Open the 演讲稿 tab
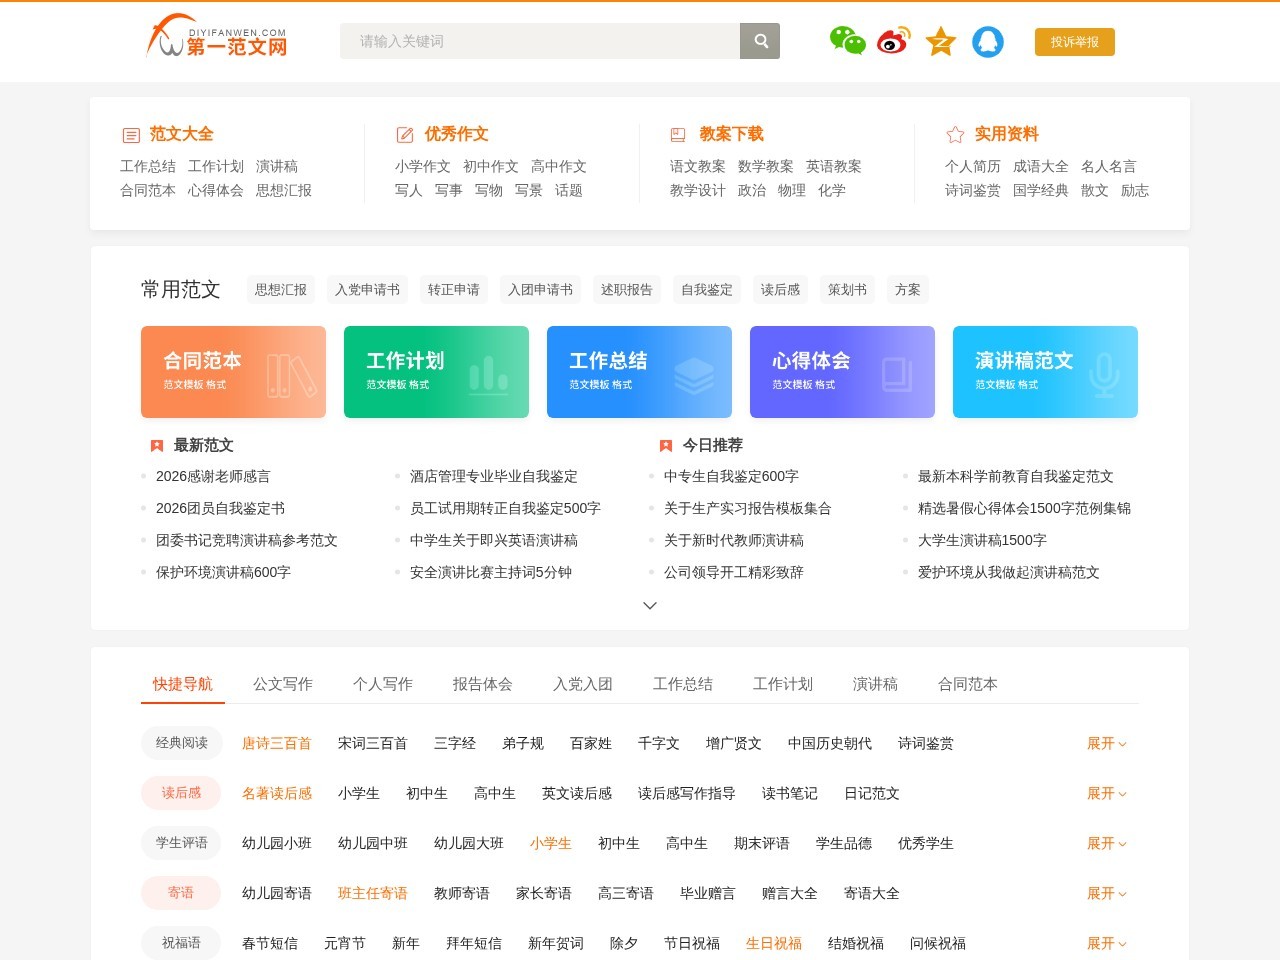Image resolution: width=1280 pixels, height=960 pixels. tap(875, 684)
